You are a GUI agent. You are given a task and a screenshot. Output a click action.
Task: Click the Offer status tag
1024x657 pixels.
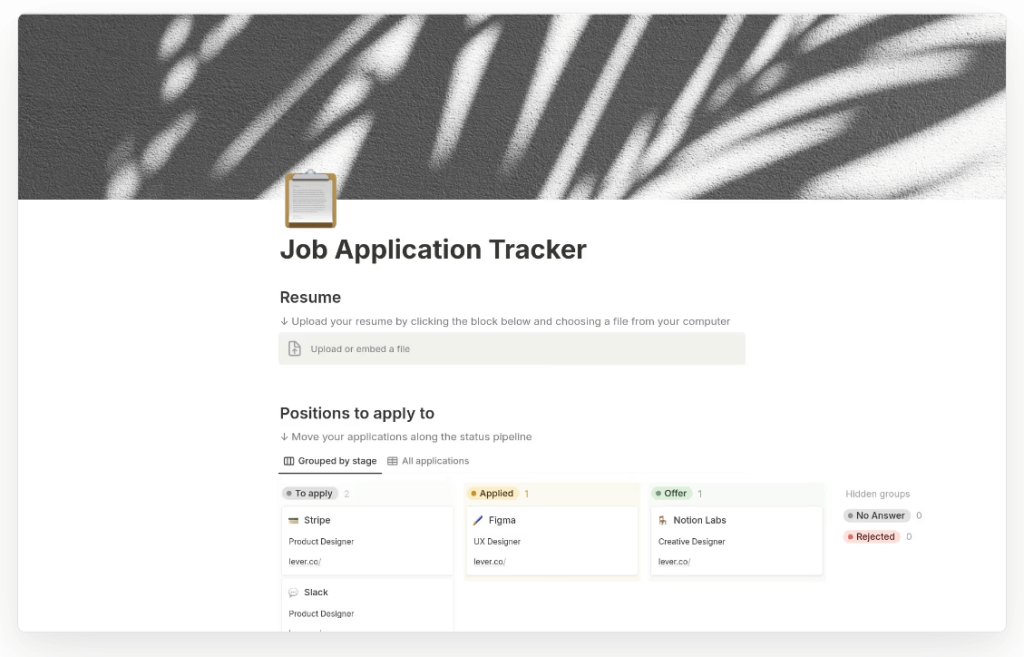671,494
